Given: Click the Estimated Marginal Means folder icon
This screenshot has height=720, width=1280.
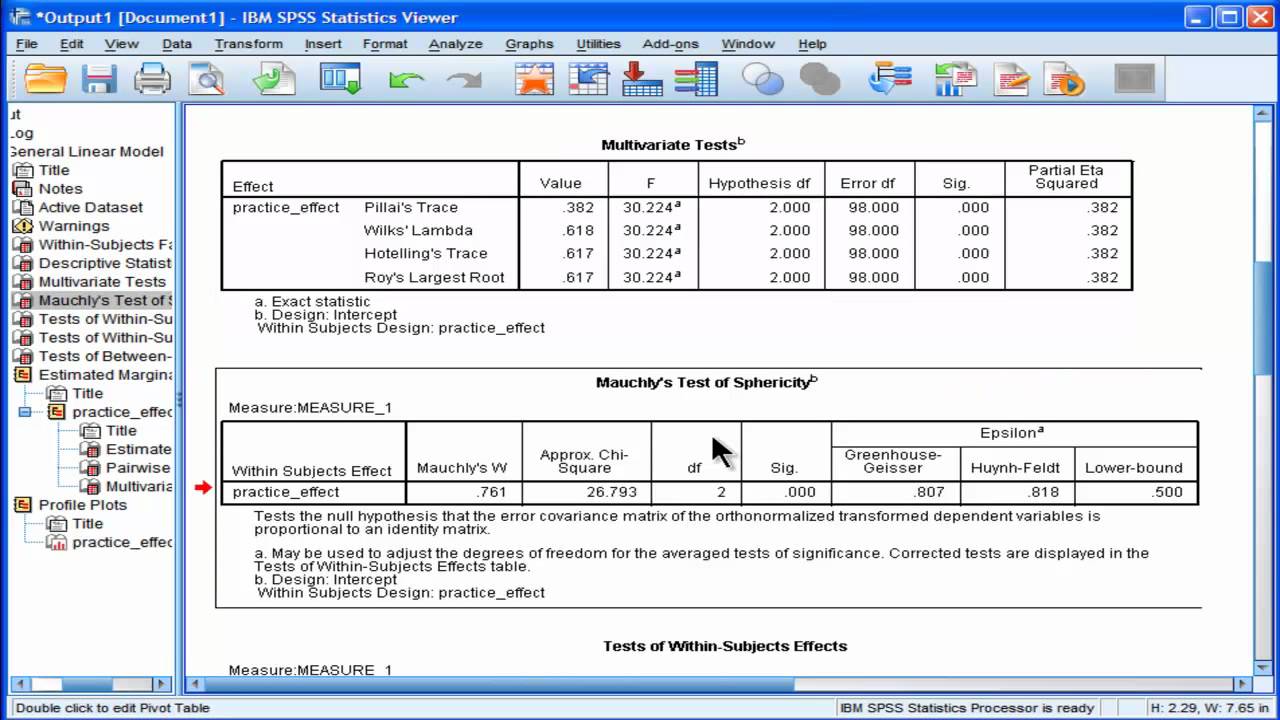Looking at the screenshot, I should click(x=22, y=375).
